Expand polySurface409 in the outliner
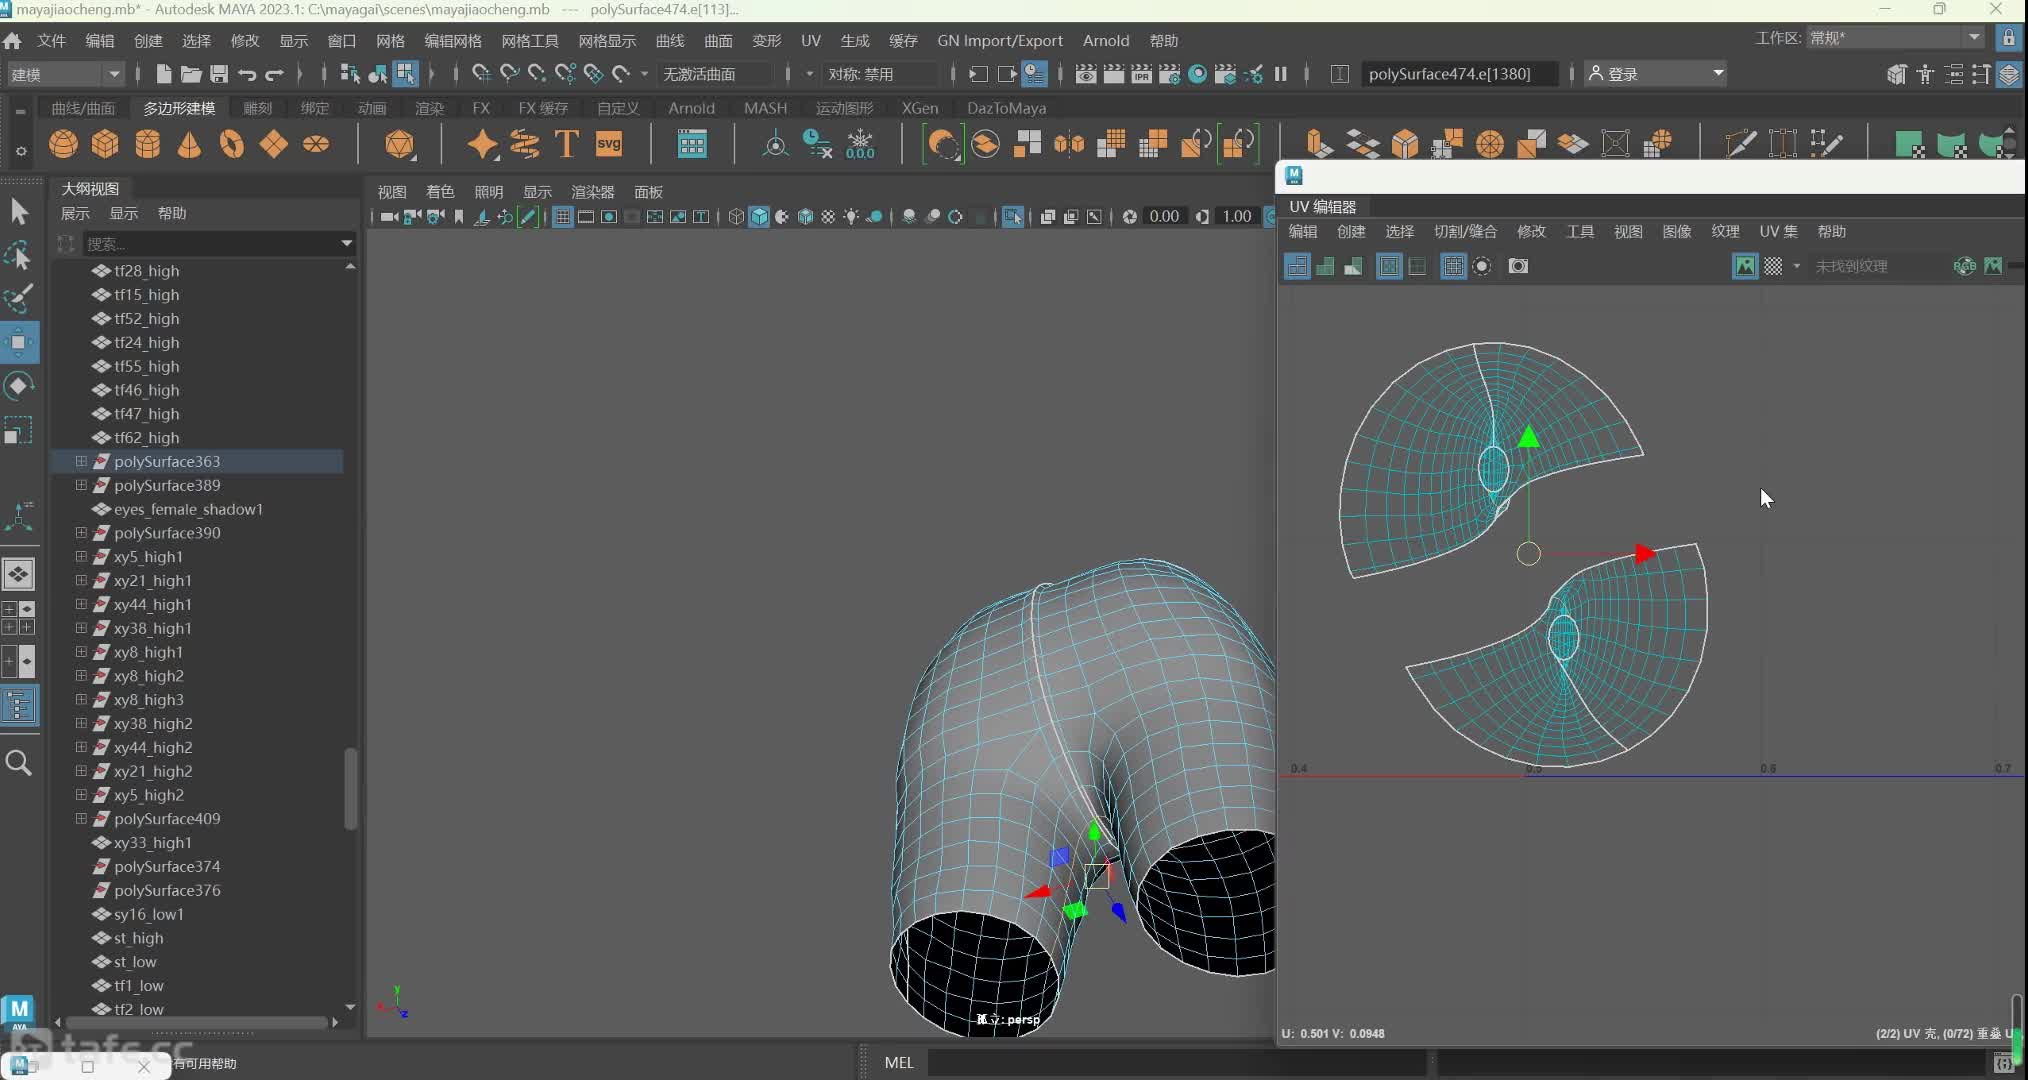Screen dimensions: 2028x1080 click(x=81, y=819)
